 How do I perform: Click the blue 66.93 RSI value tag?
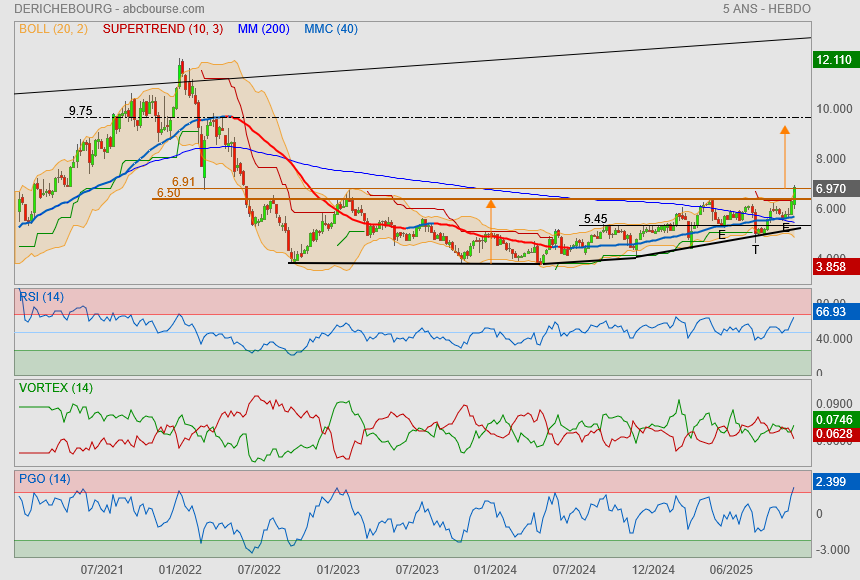833,312
